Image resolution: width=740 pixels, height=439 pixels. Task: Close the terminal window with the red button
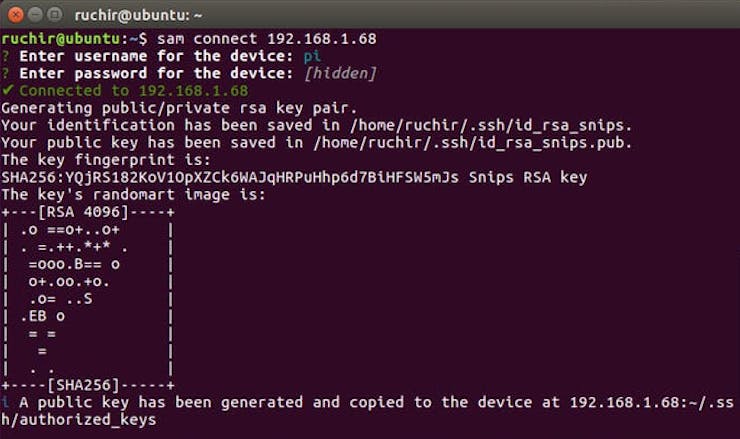(x=15, y=15)
